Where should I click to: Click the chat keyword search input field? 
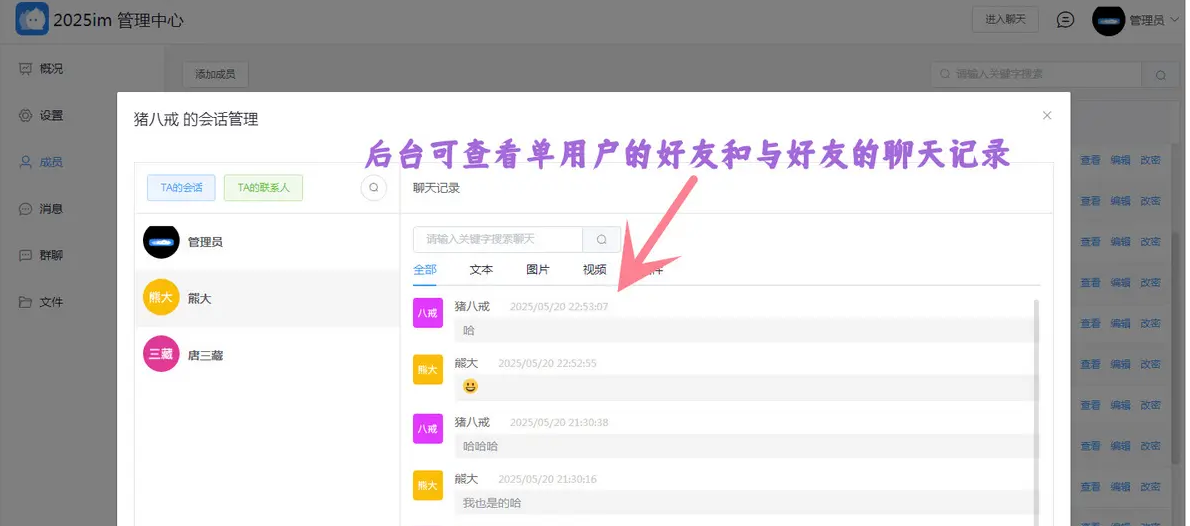pos(498,240)
